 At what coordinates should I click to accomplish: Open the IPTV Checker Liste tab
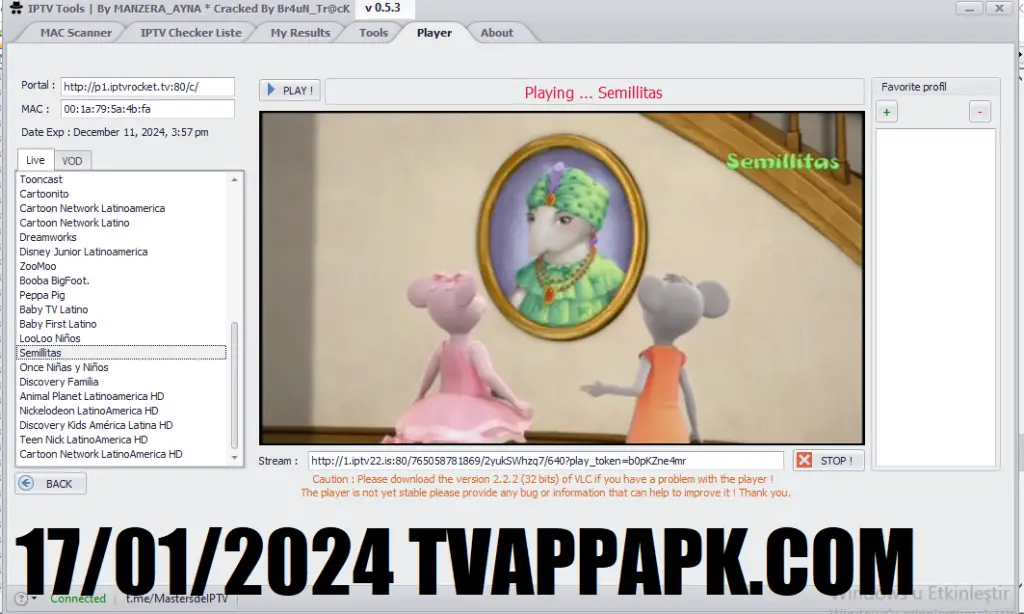click(x=191, y=33)
